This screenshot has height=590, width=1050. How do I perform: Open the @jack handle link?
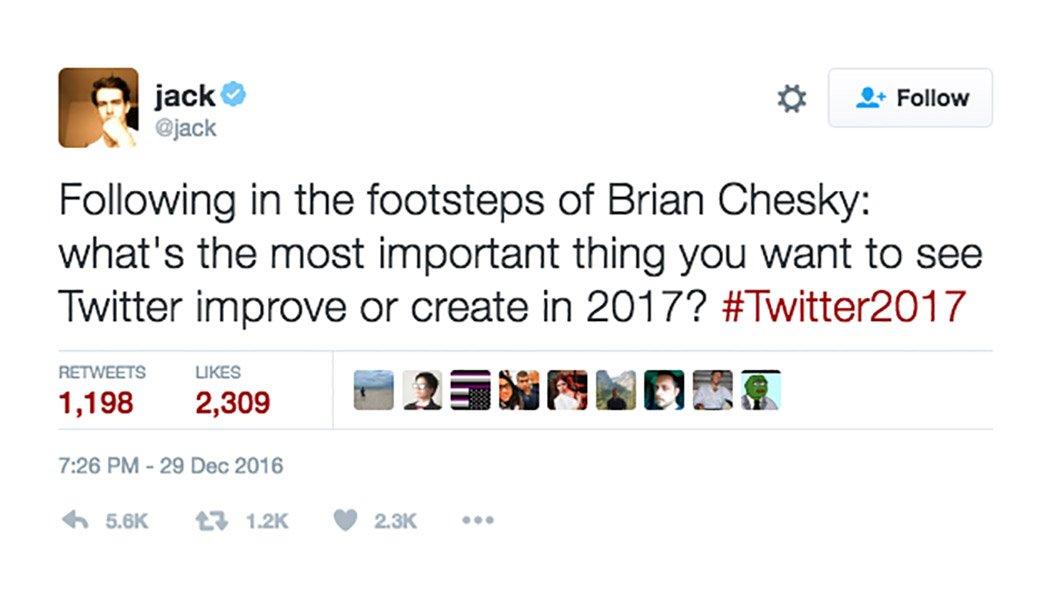coord(185,128)
